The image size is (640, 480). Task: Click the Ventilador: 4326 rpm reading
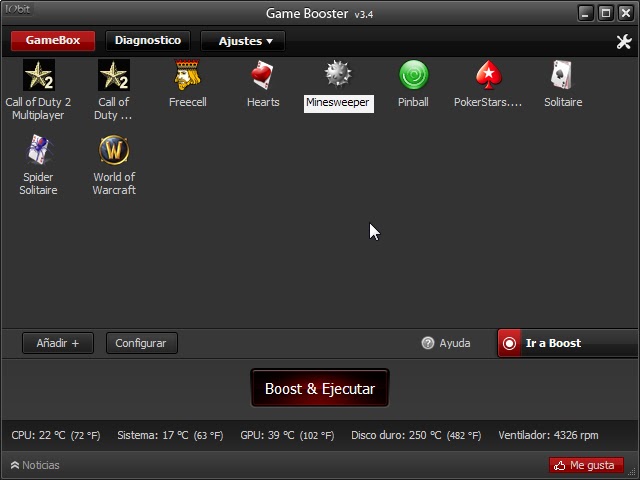pyautogui.click(x=548, y=436)
